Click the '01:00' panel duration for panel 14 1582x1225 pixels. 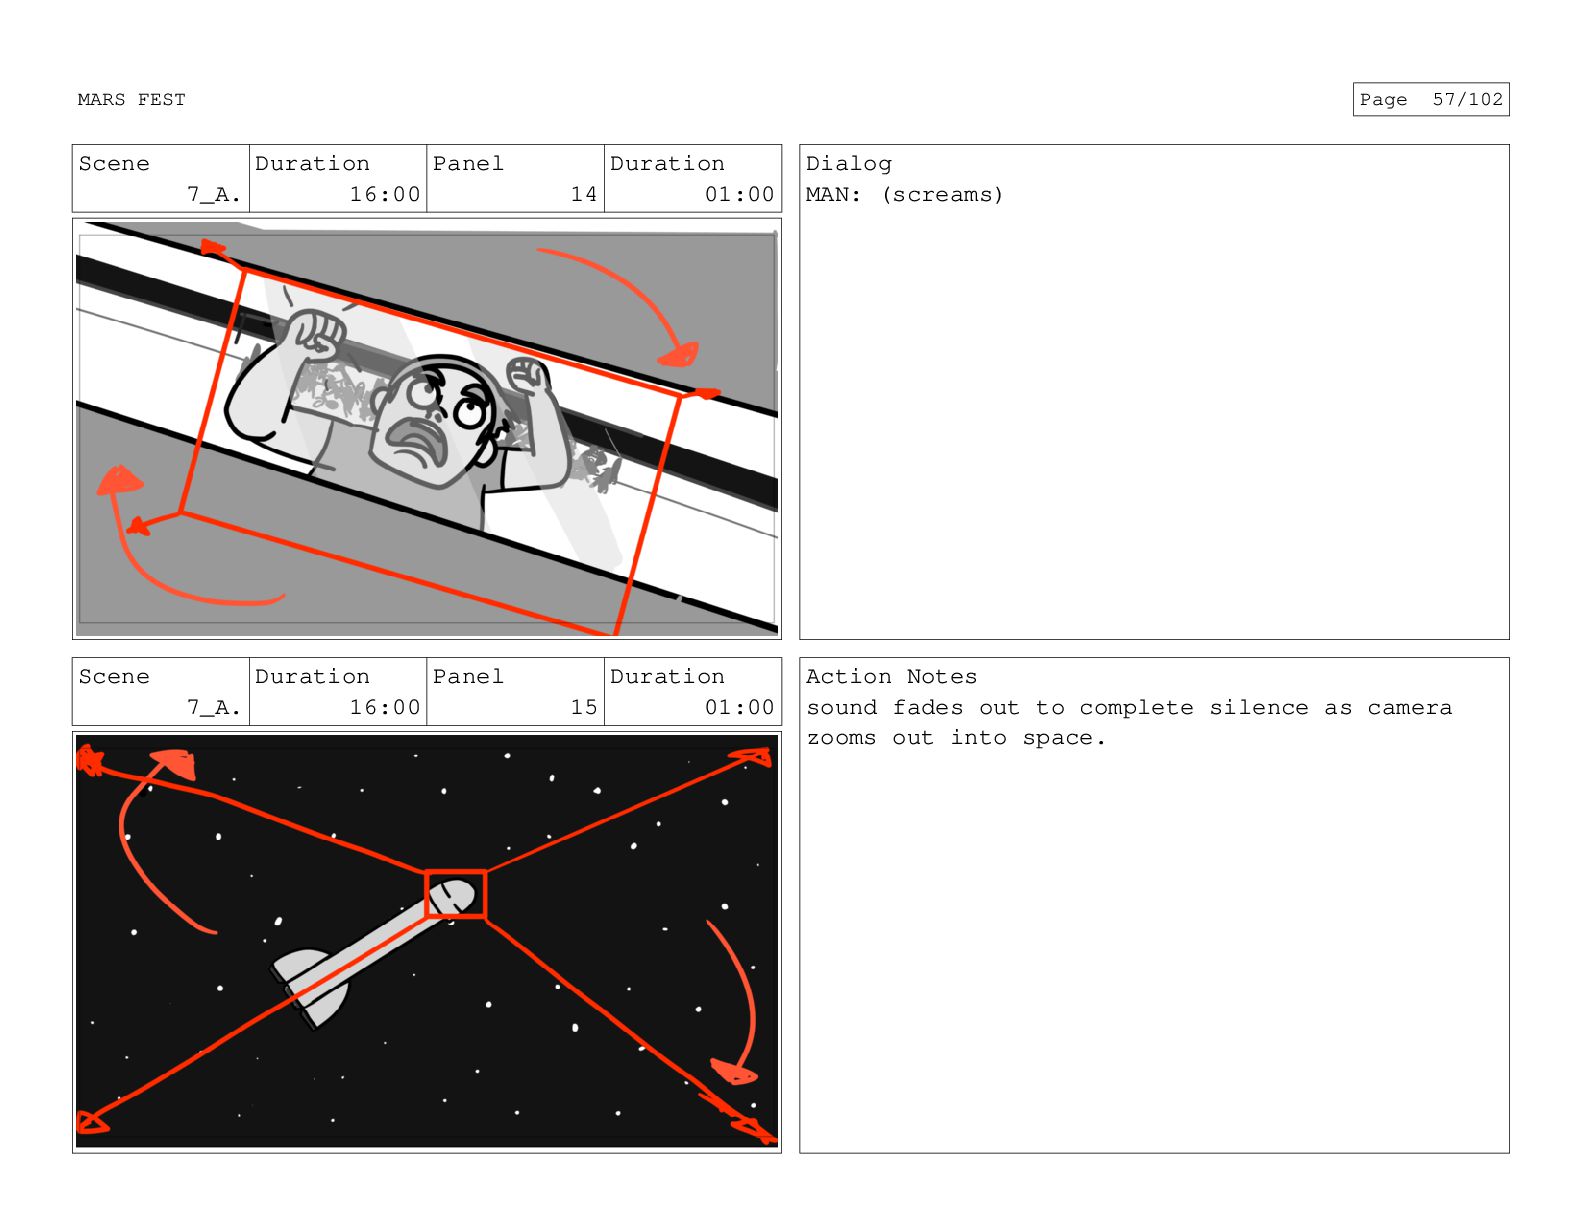(740, 194)
